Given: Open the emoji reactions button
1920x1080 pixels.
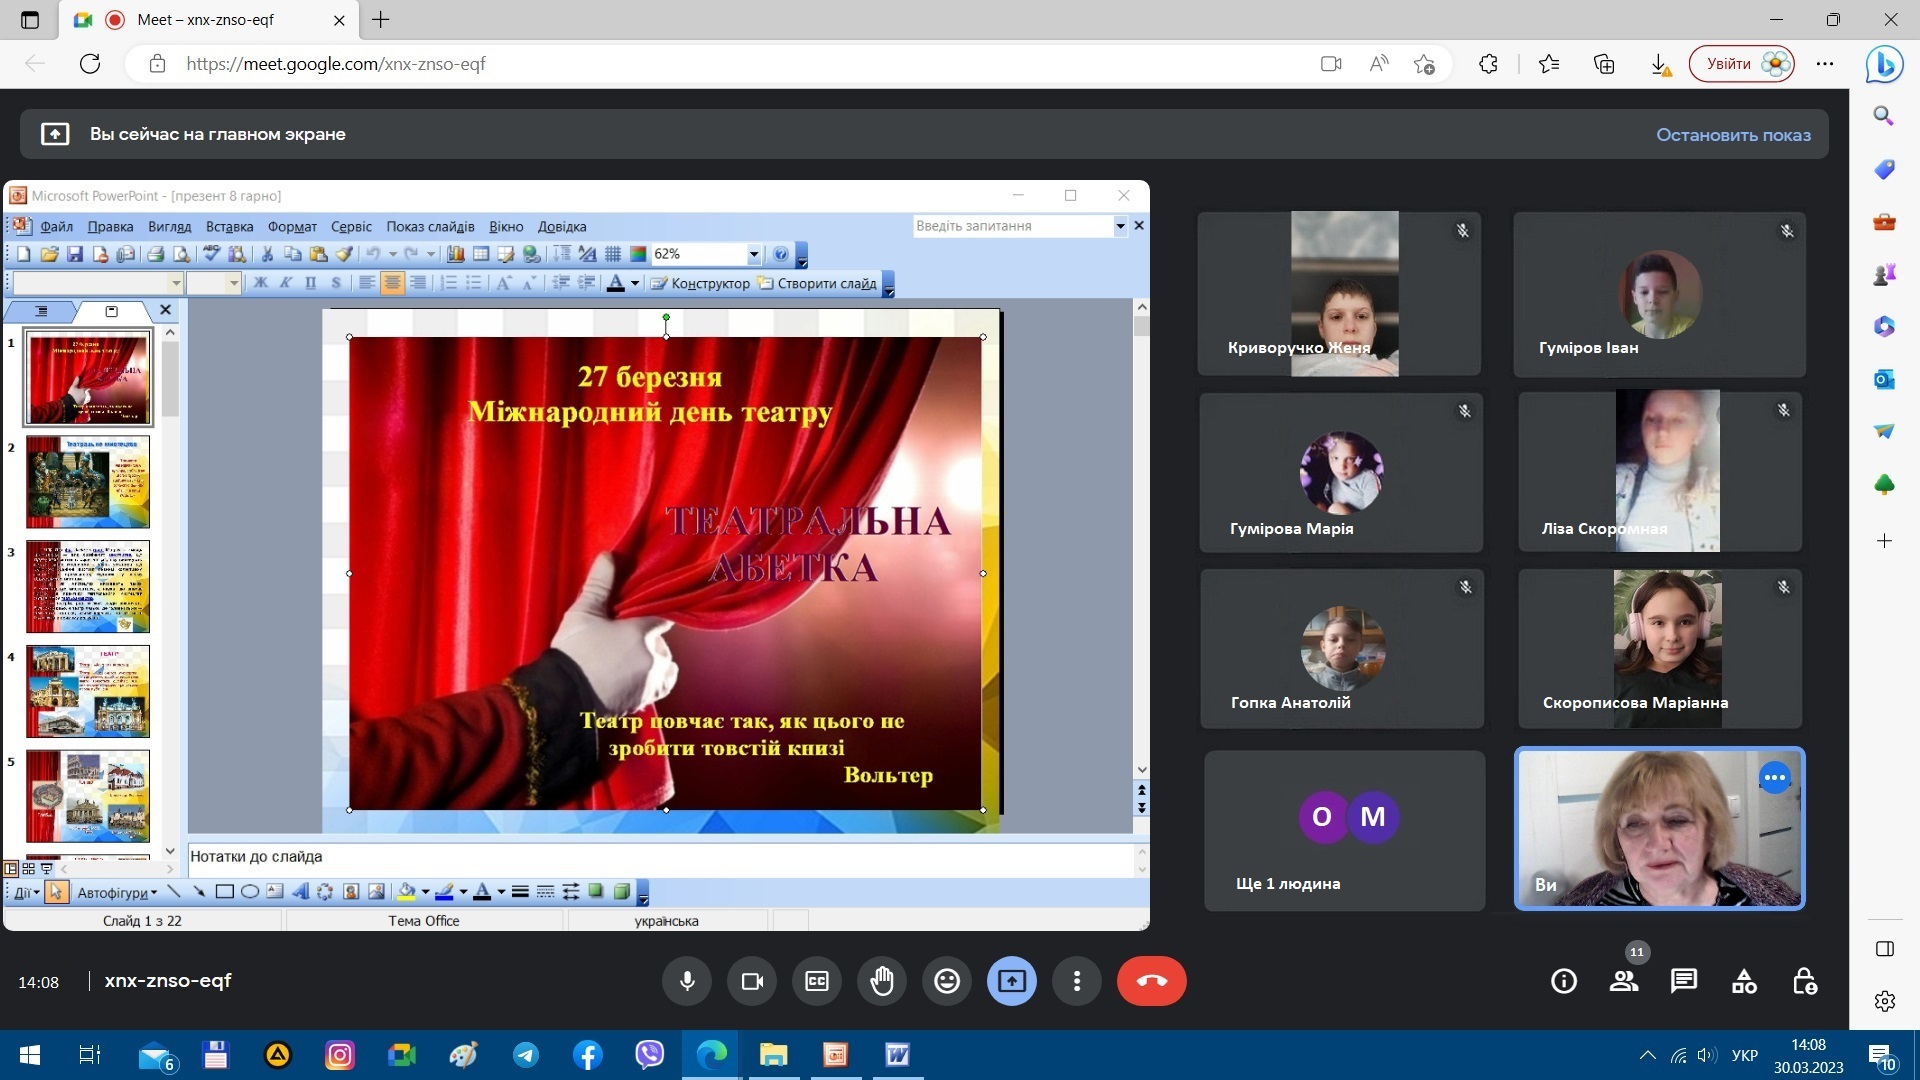Looking at the screenshot, I should 946,981.
